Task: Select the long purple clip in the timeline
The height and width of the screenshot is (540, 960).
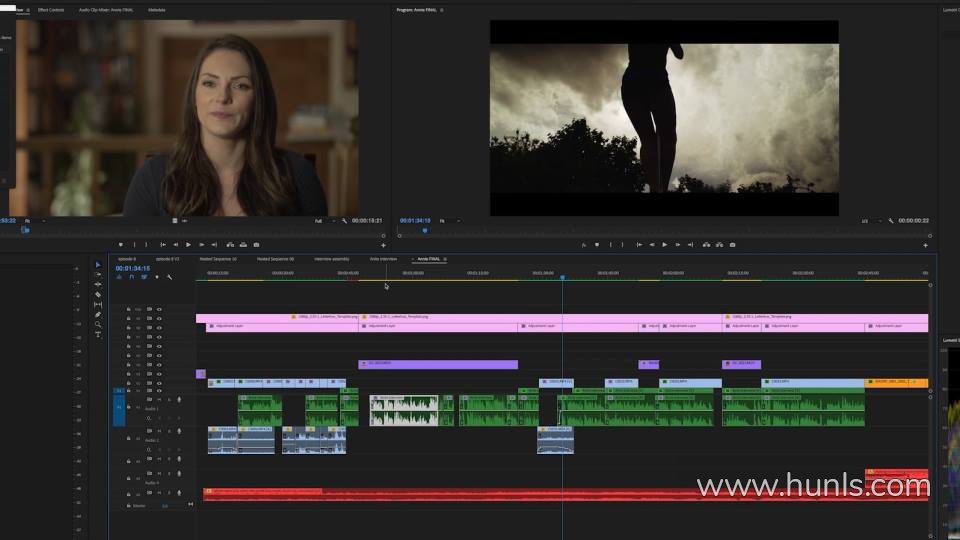Action: click(x=438, y=364)
